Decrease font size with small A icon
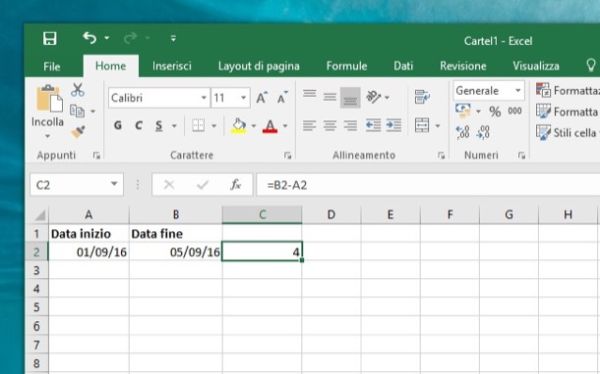Screen dimensions: 600x374 (x=282, y=98)
